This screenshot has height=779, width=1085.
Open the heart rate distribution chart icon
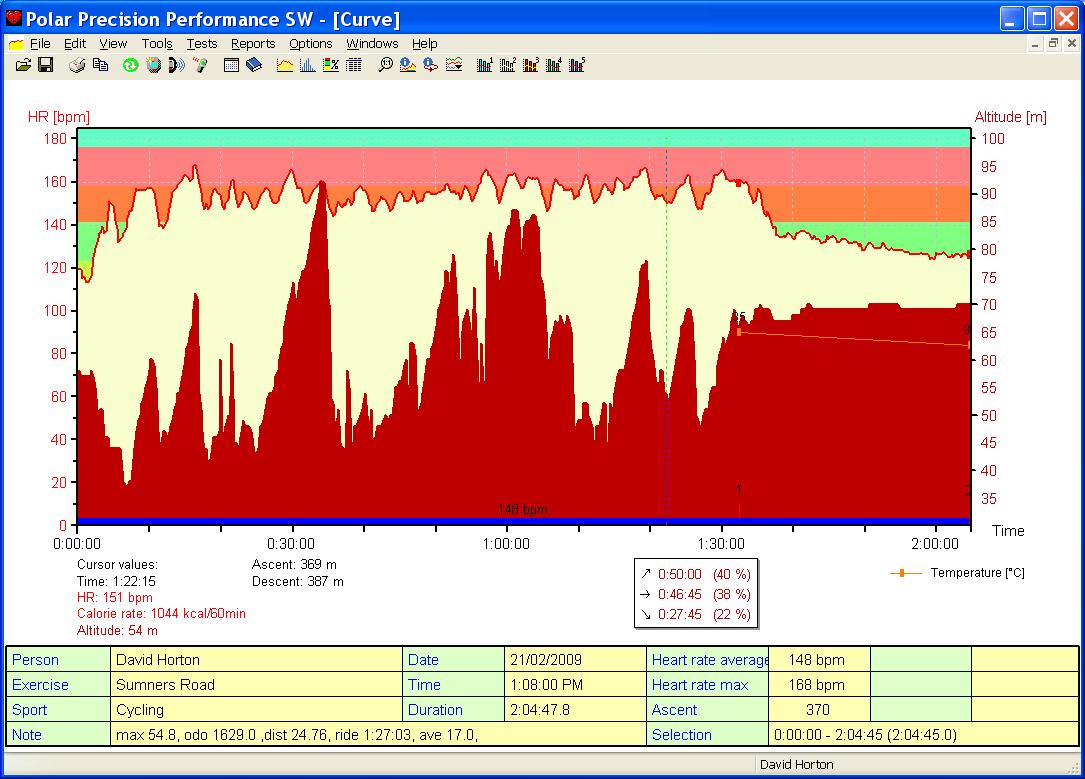tap(307, 64)
